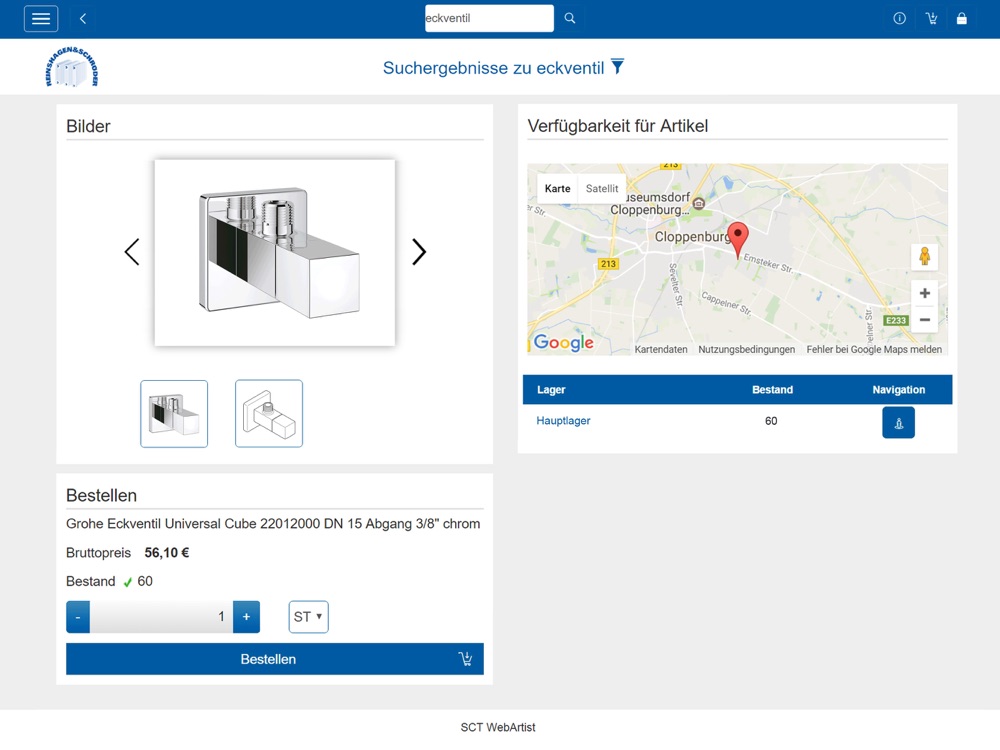
Task: Click the lock login icon
Action: pyautogui.click(x=962, y=18)
